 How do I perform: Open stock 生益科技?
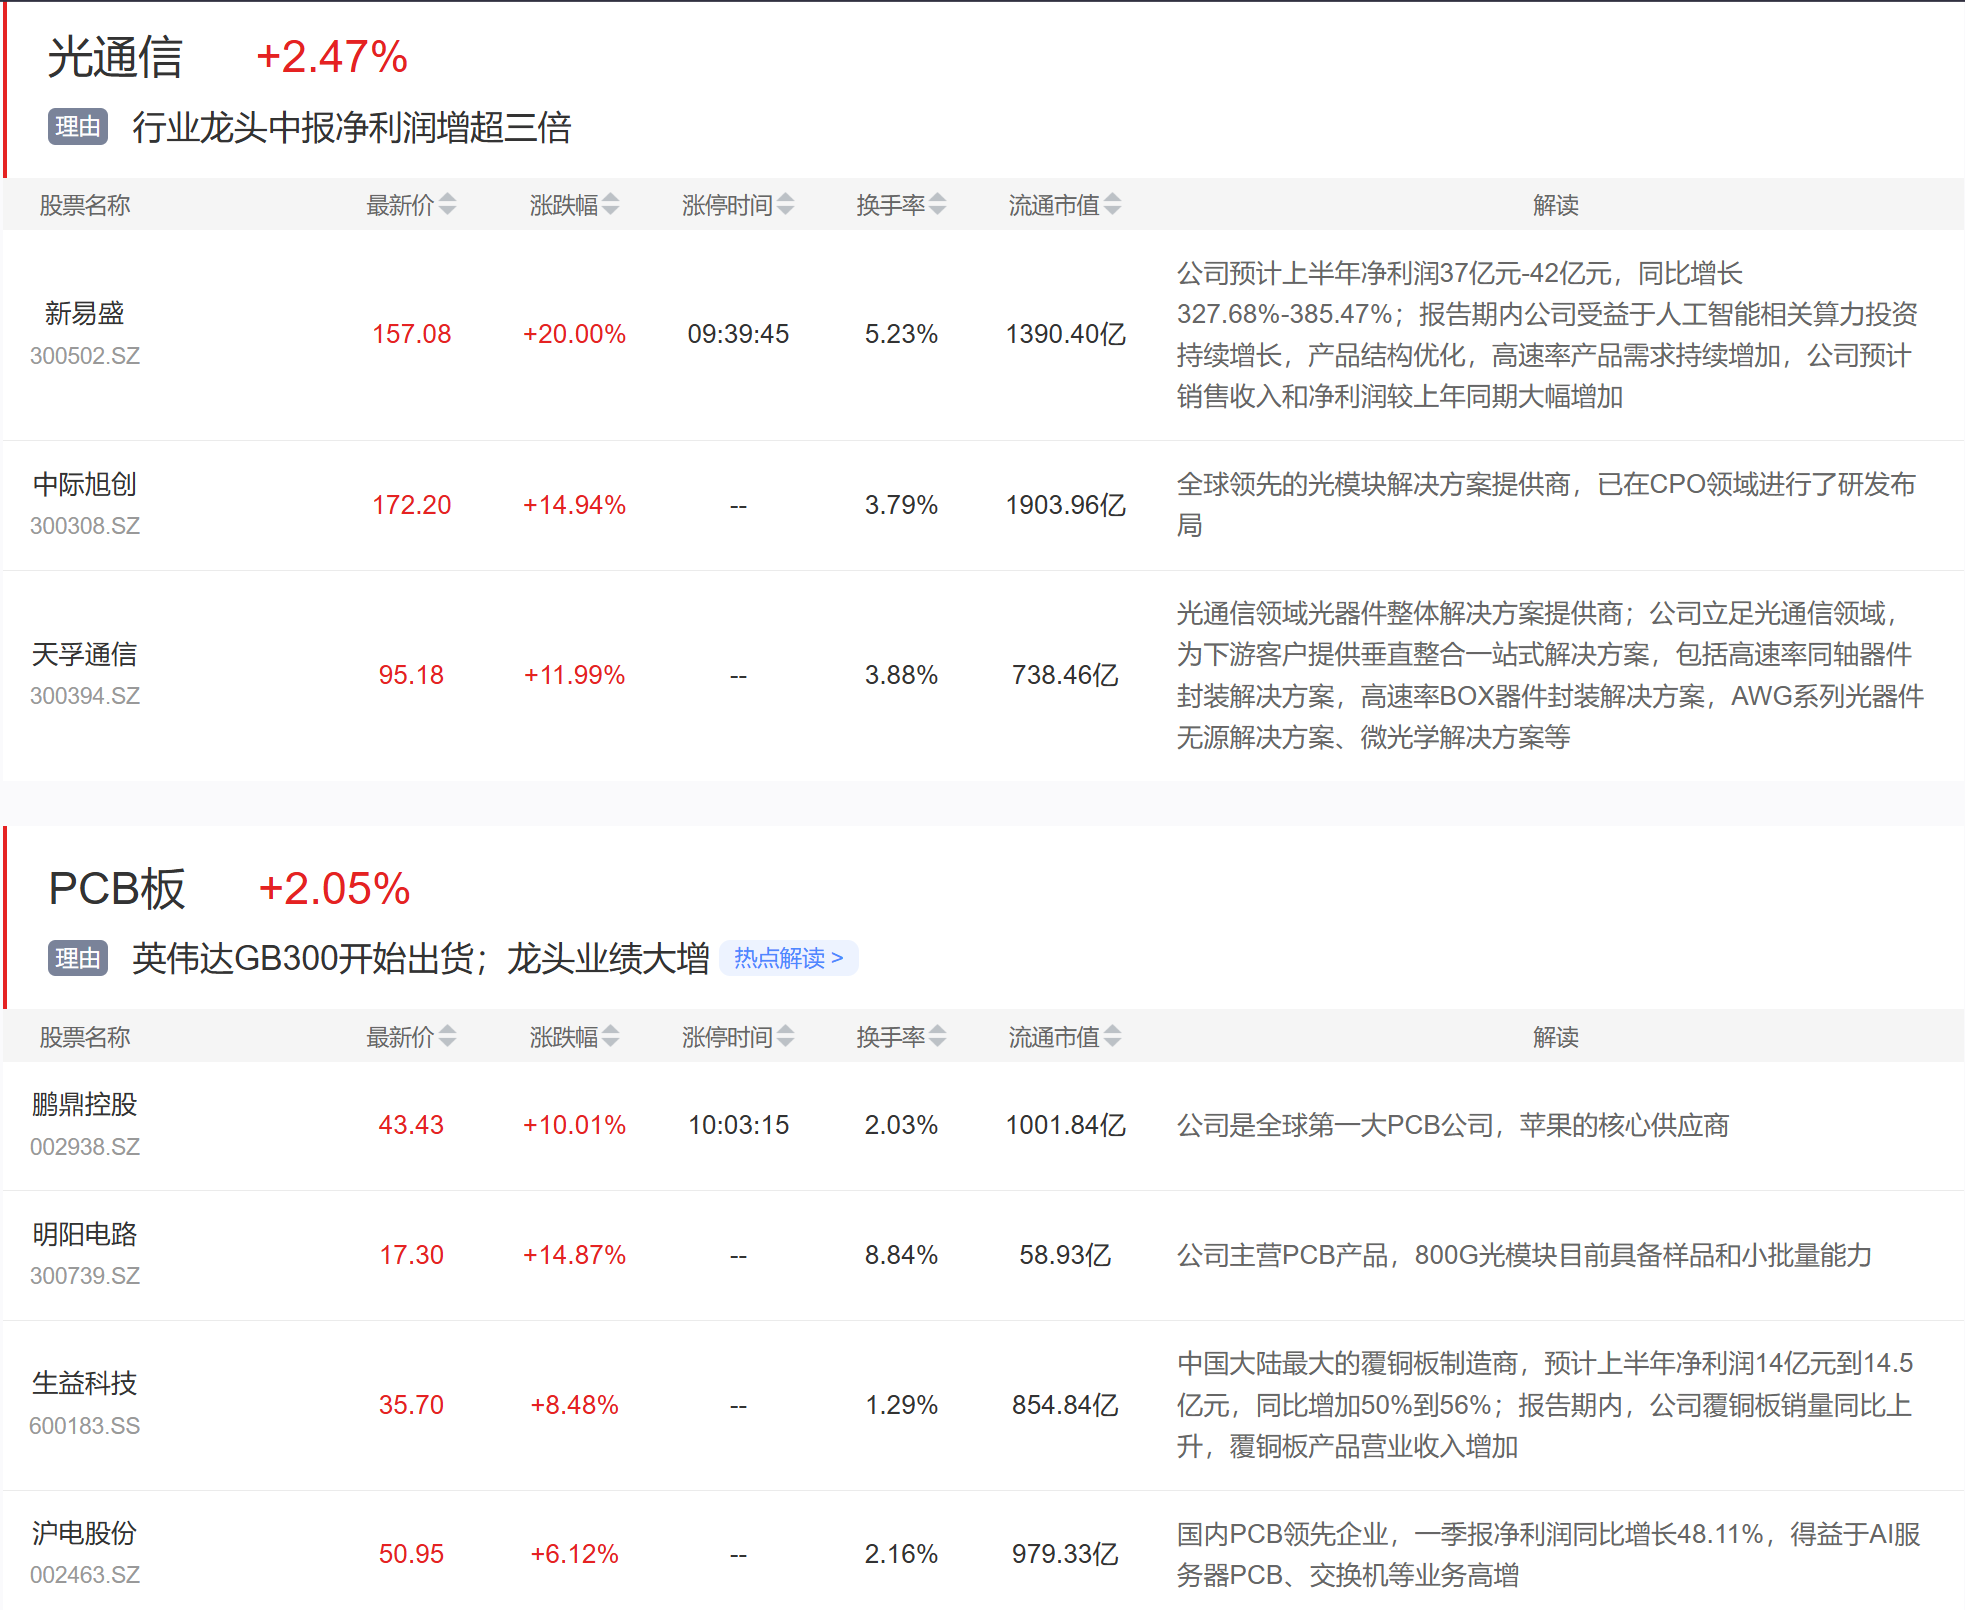pos(85,1383)
